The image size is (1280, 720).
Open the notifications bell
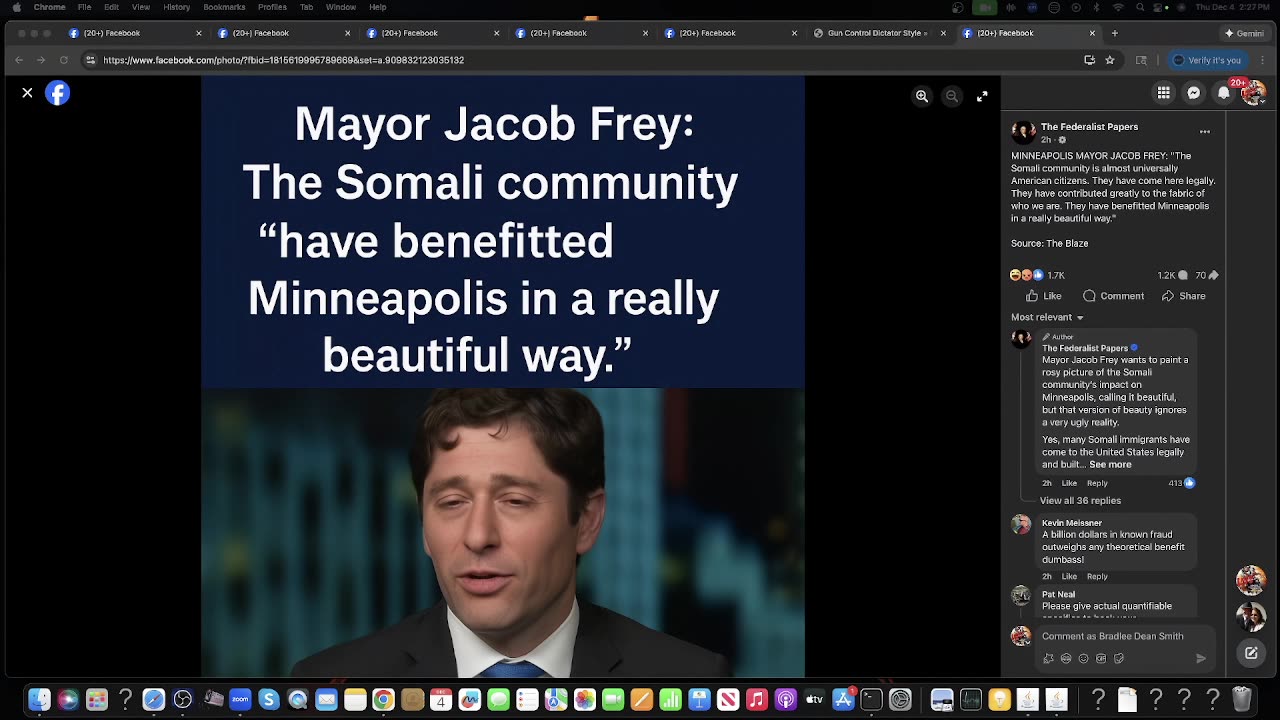pos(1224,93)
